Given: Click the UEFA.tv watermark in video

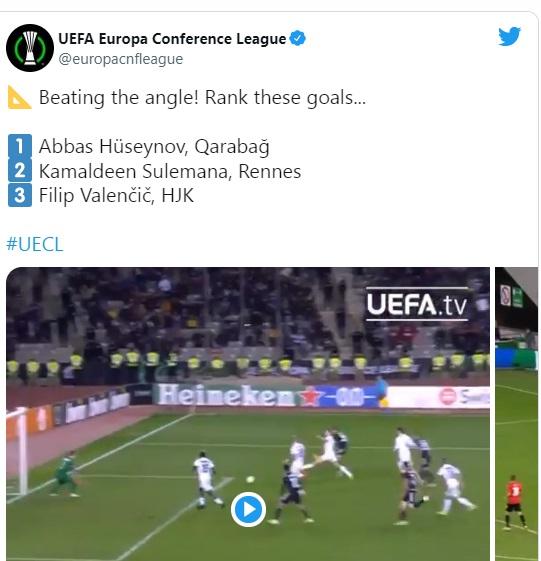Looking at the screenshot, I should (x=417, y=304).
